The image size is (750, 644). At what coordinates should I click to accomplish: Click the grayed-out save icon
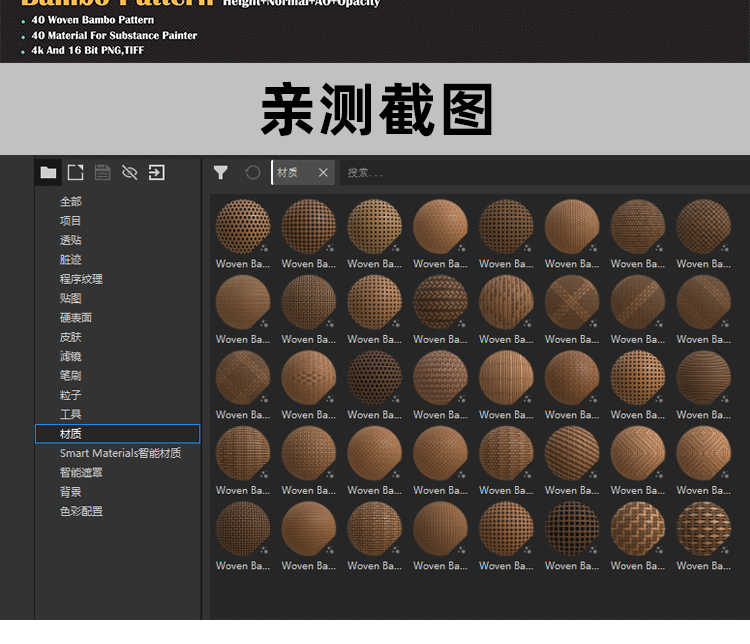[102, 173]
